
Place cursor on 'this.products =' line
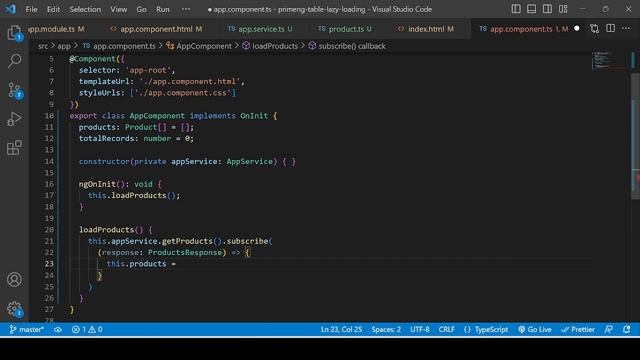(x=141, y=264)
